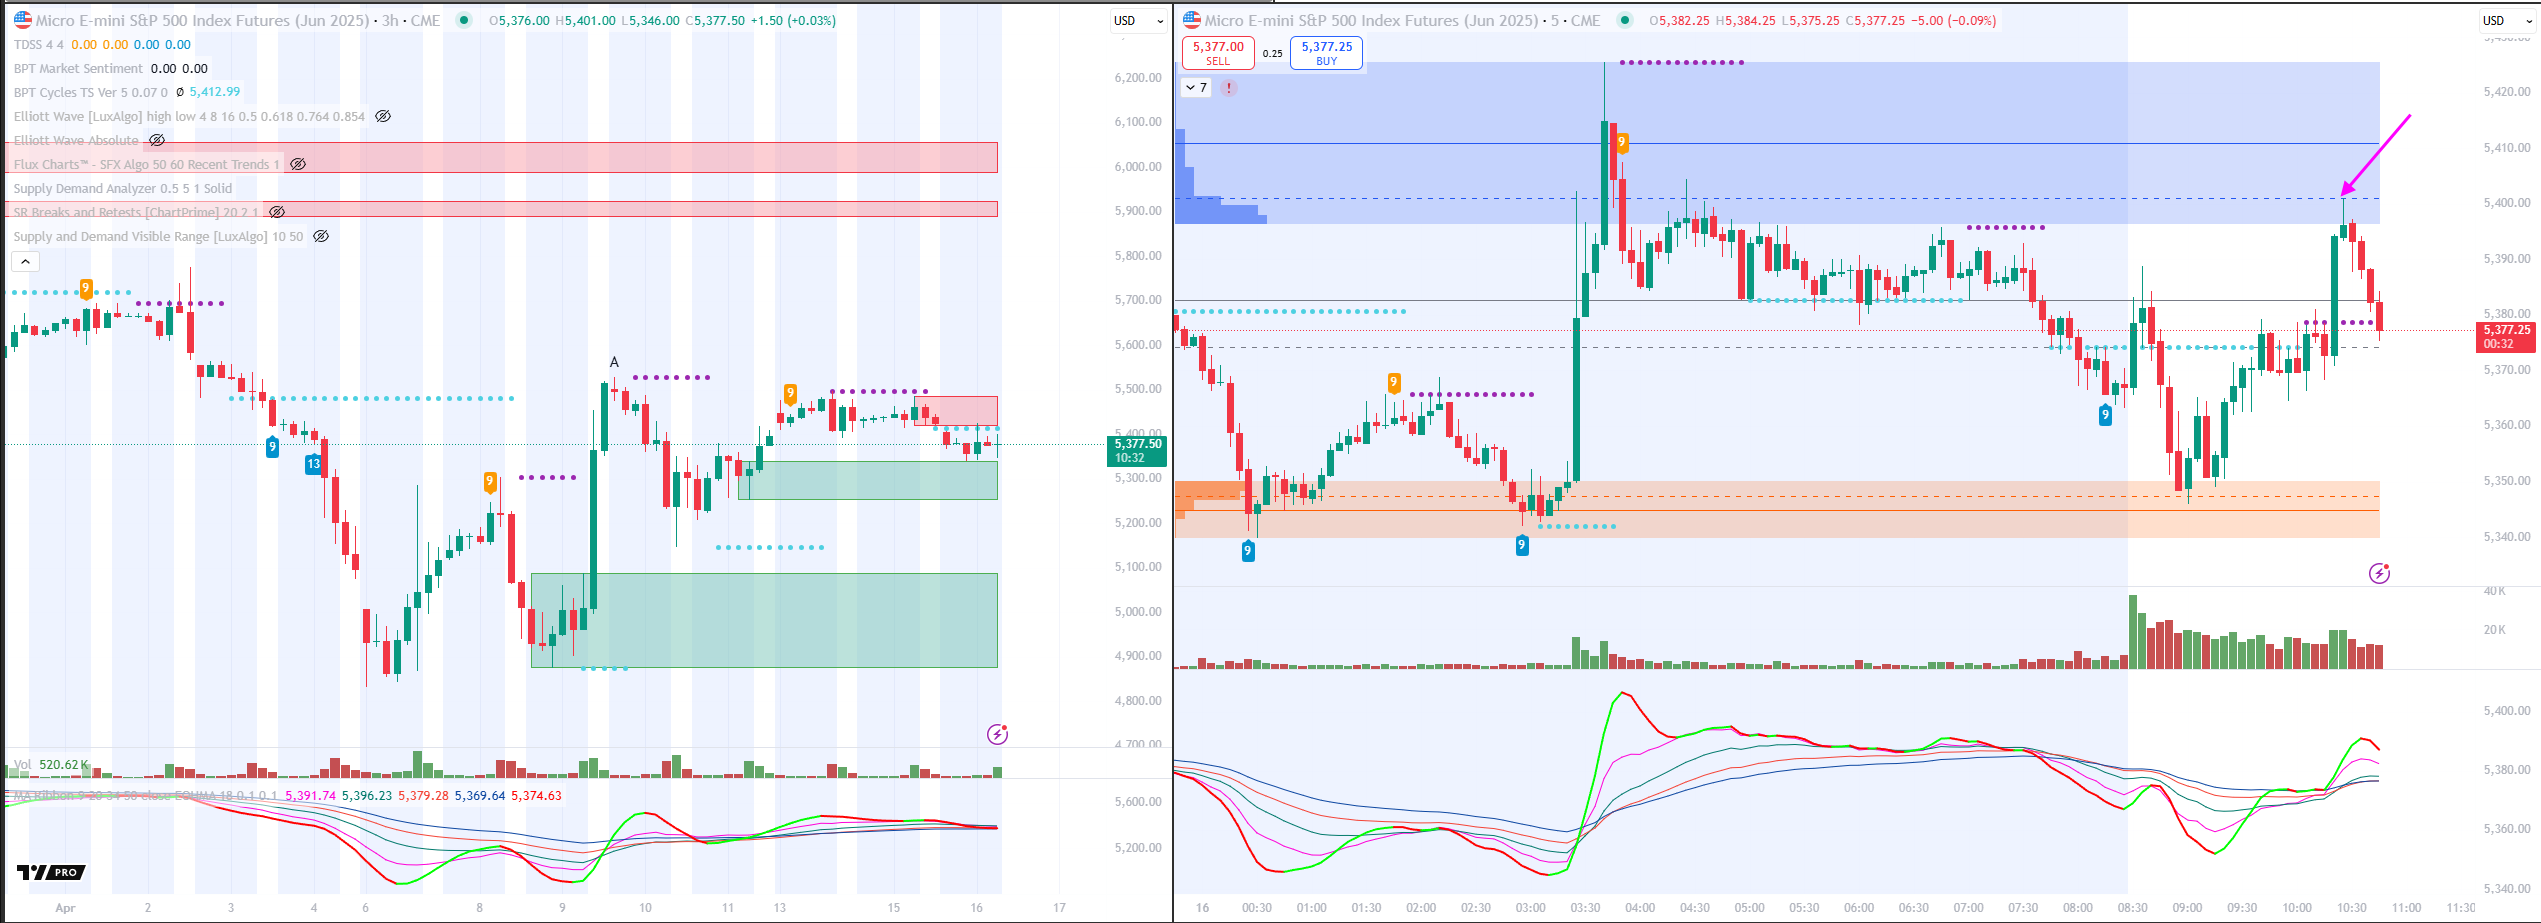Click the 5,377.25 red price label on 5-minute axis

(2506, 337)
